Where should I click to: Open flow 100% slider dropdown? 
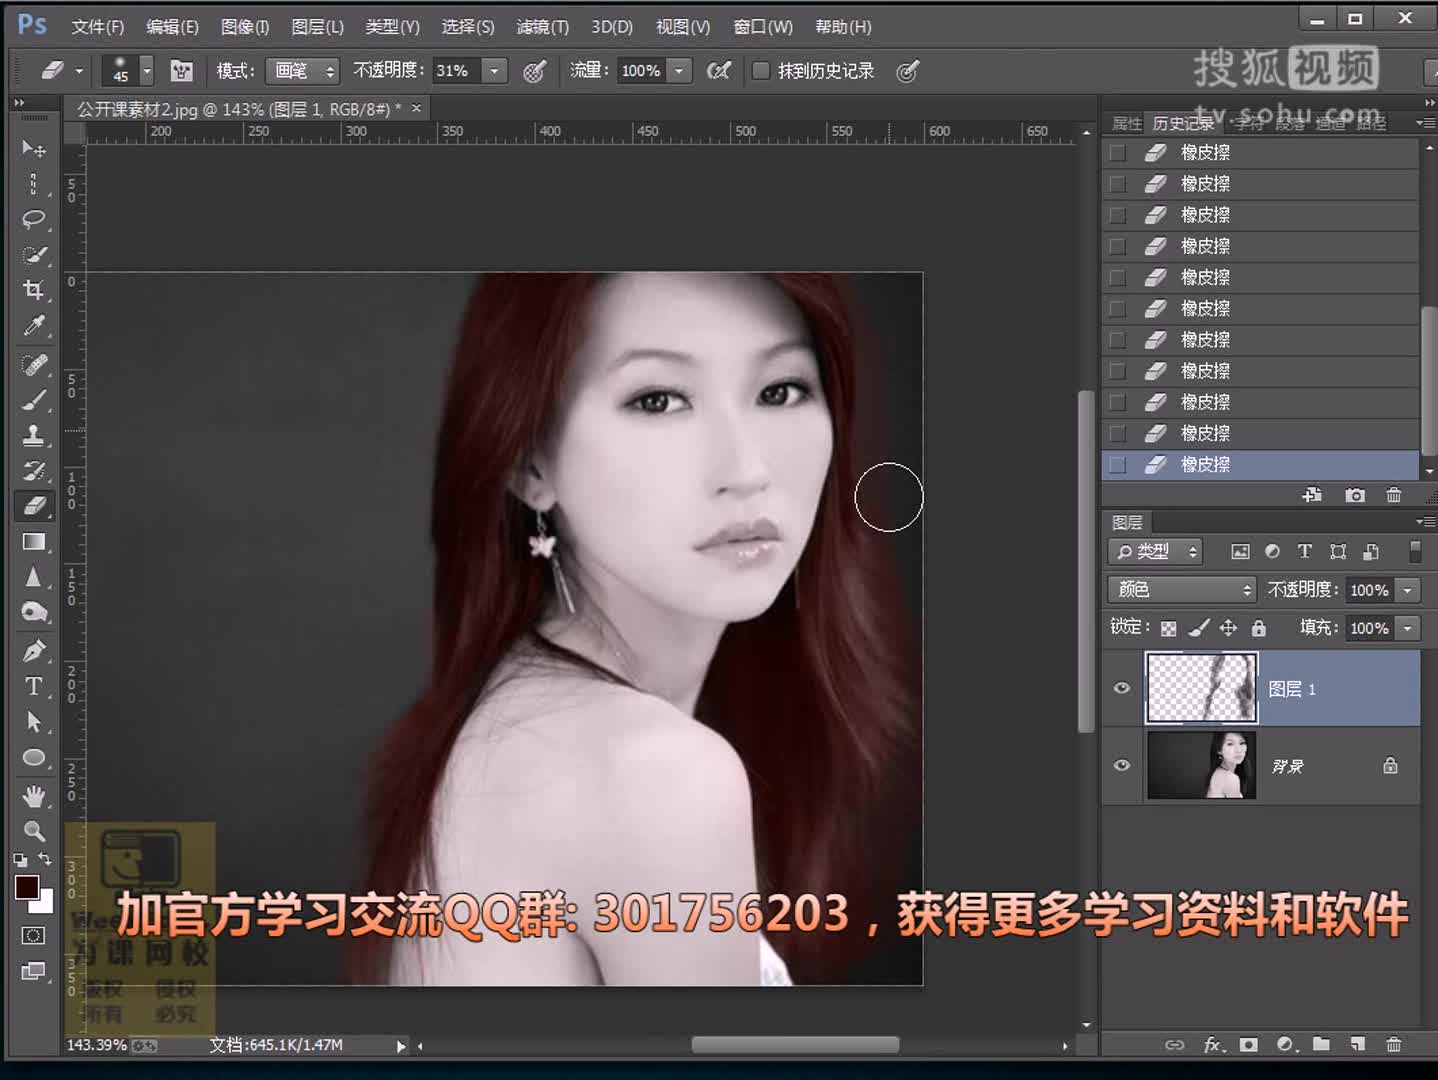point(680,71)
